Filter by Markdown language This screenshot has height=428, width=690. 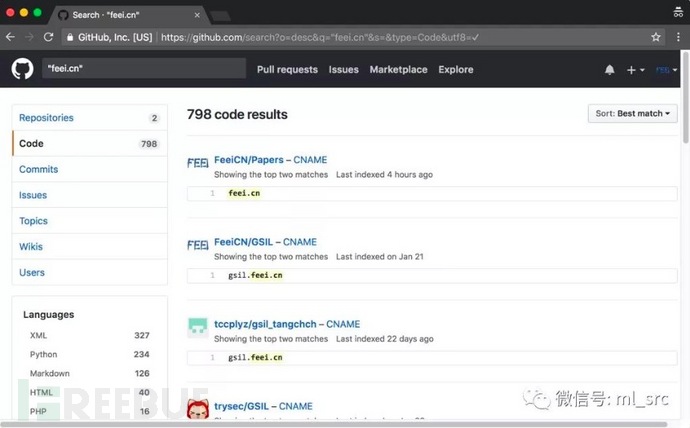point(90,373)
